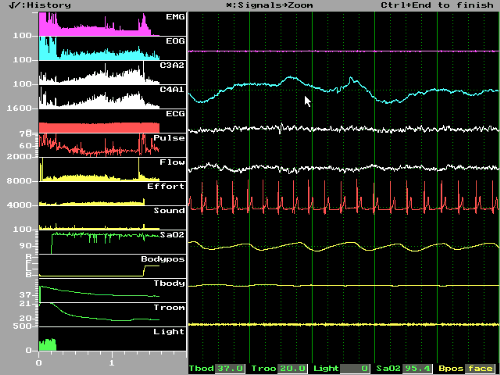Select the Tbody channel label

point(169,283)
